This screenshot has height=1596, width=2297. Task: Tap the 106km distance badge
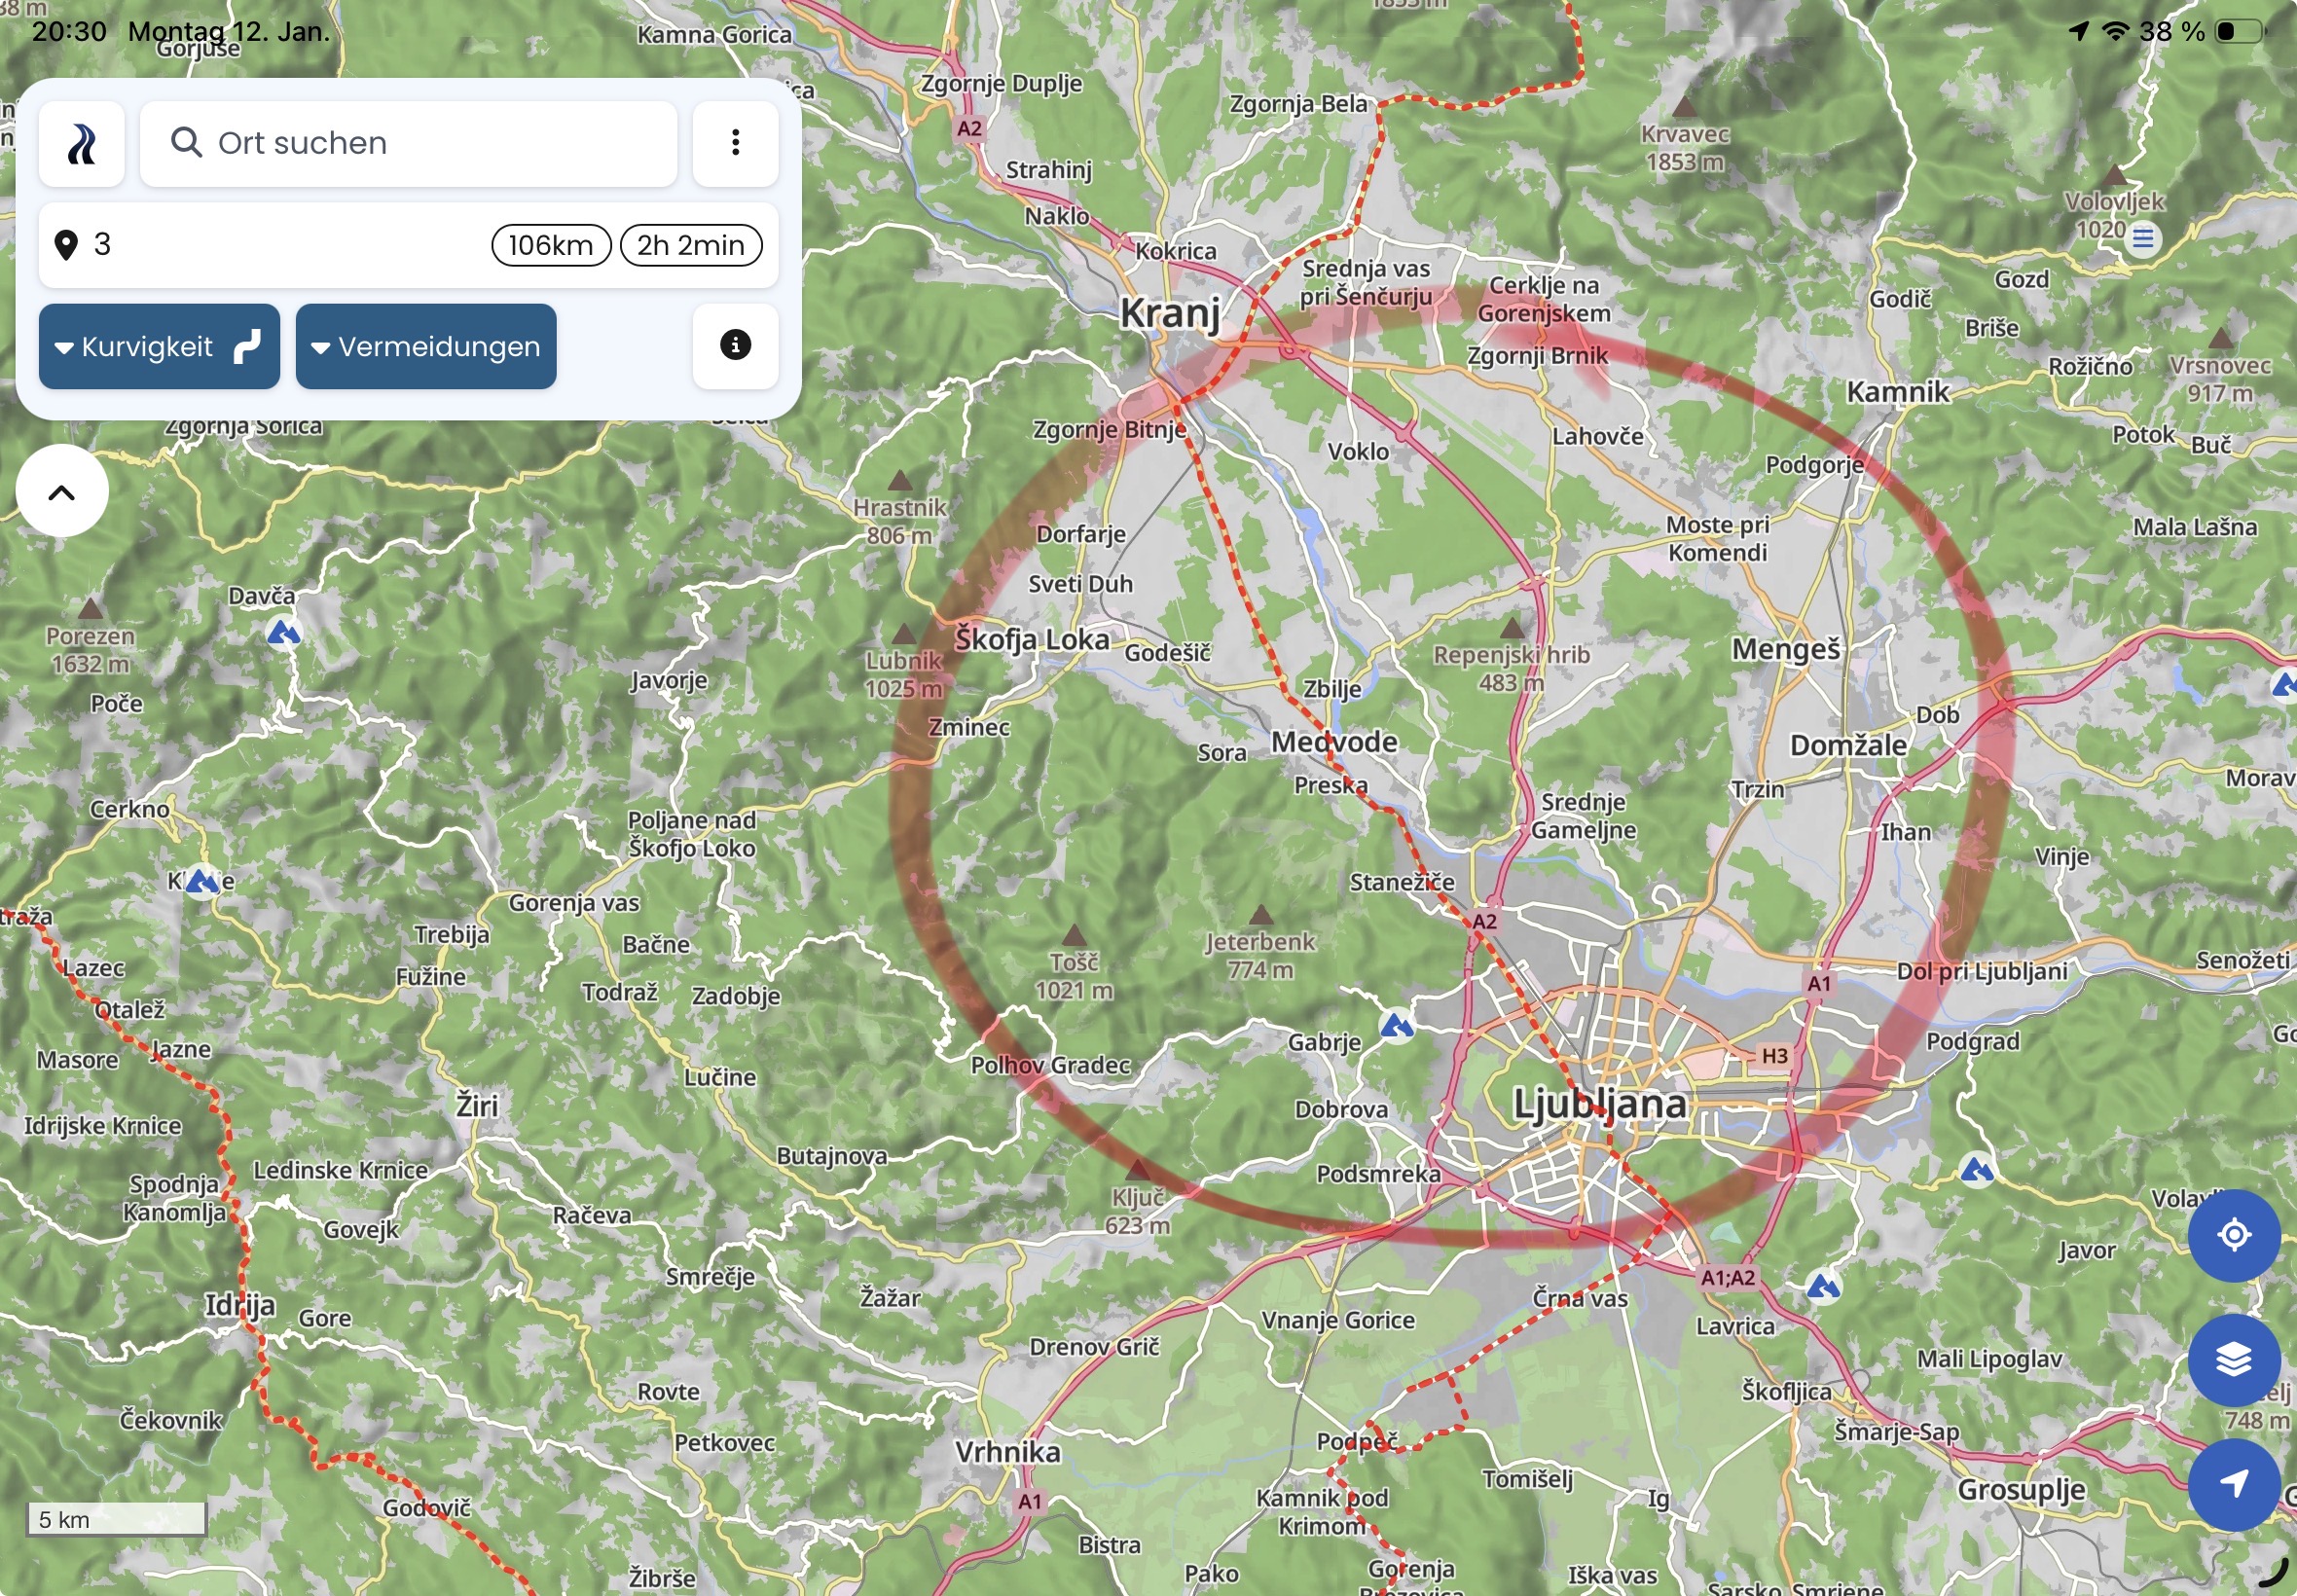[551, 245]
